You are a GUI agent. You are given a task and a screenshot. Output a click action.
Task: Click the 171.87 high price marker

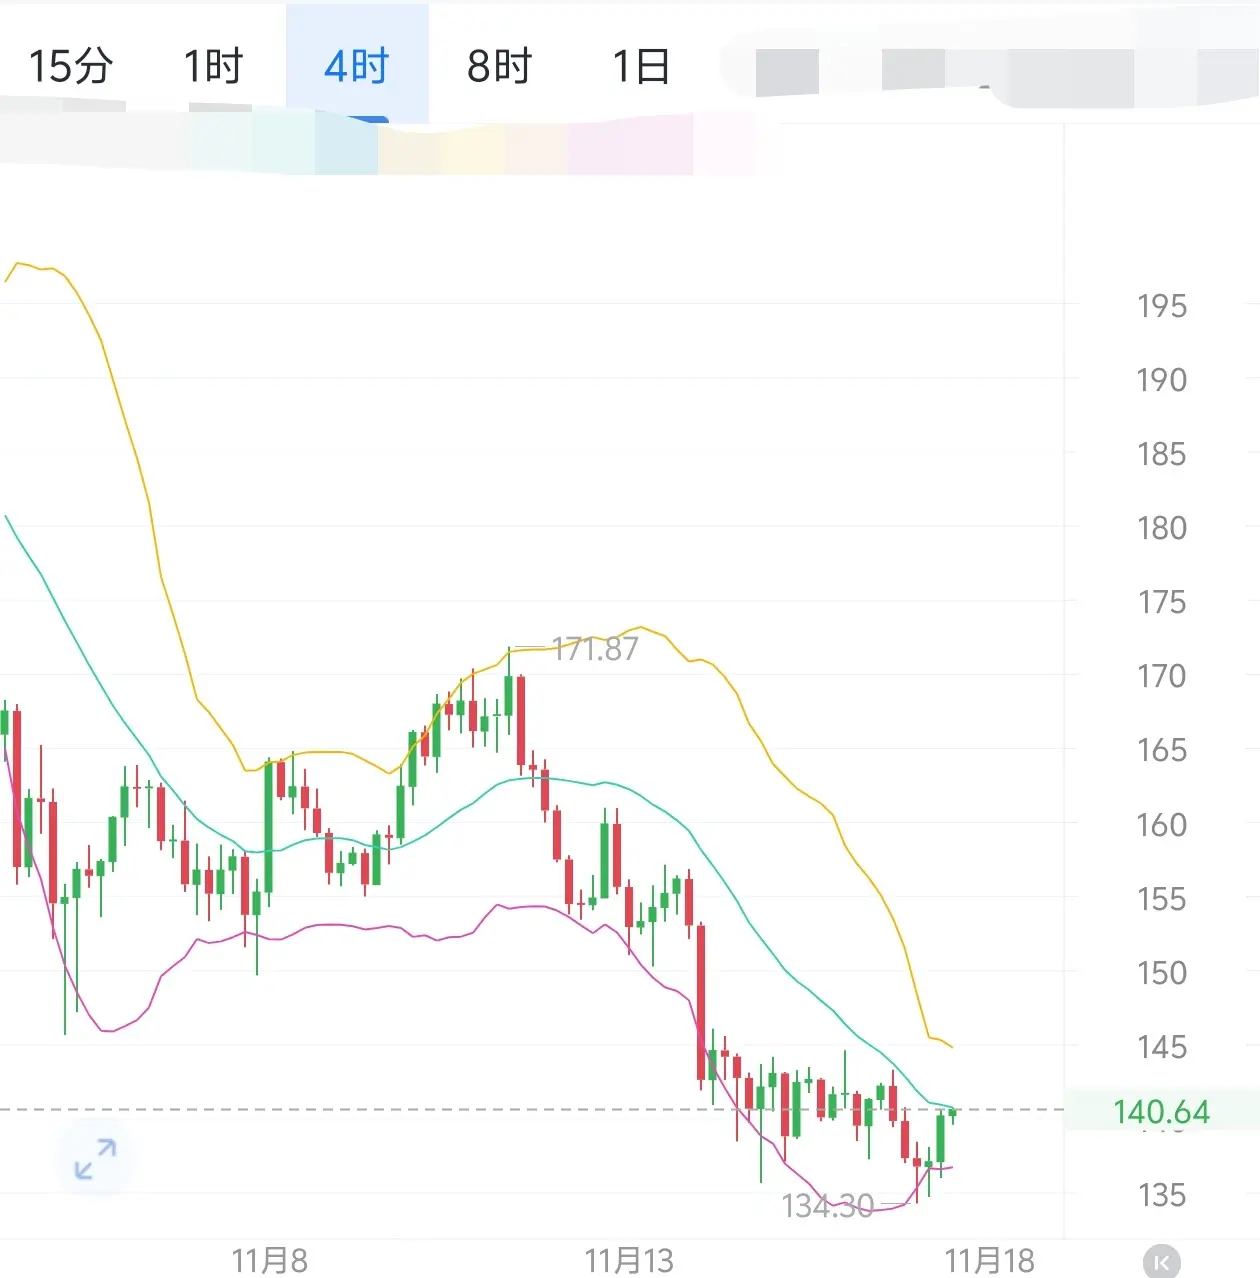click(x=595, y=649)
